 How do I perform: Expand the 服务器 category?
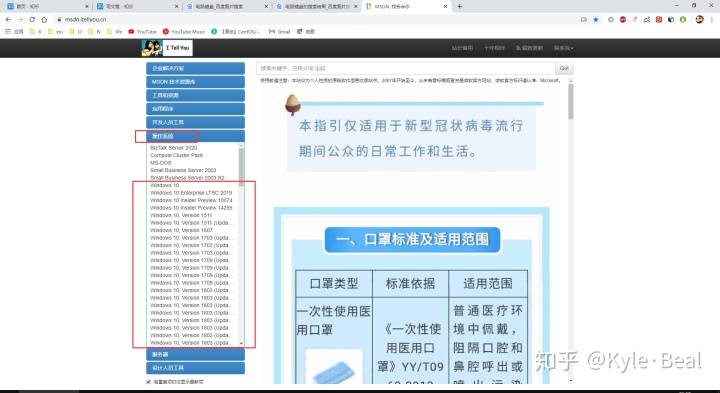(196, 354)
